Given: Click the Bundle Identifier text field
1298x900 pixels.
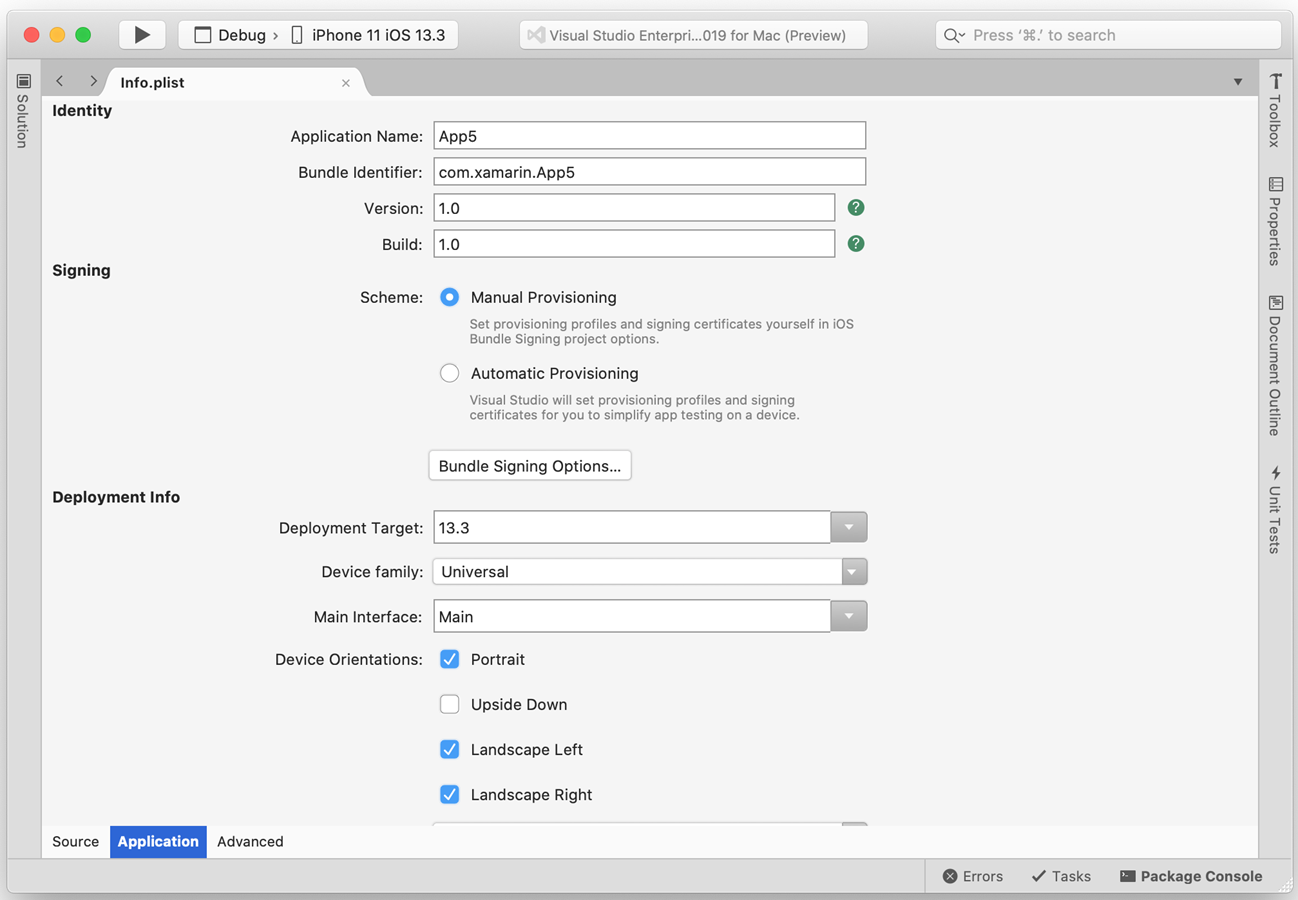Looking at the screenshot, I should click(x=649, y=172).
